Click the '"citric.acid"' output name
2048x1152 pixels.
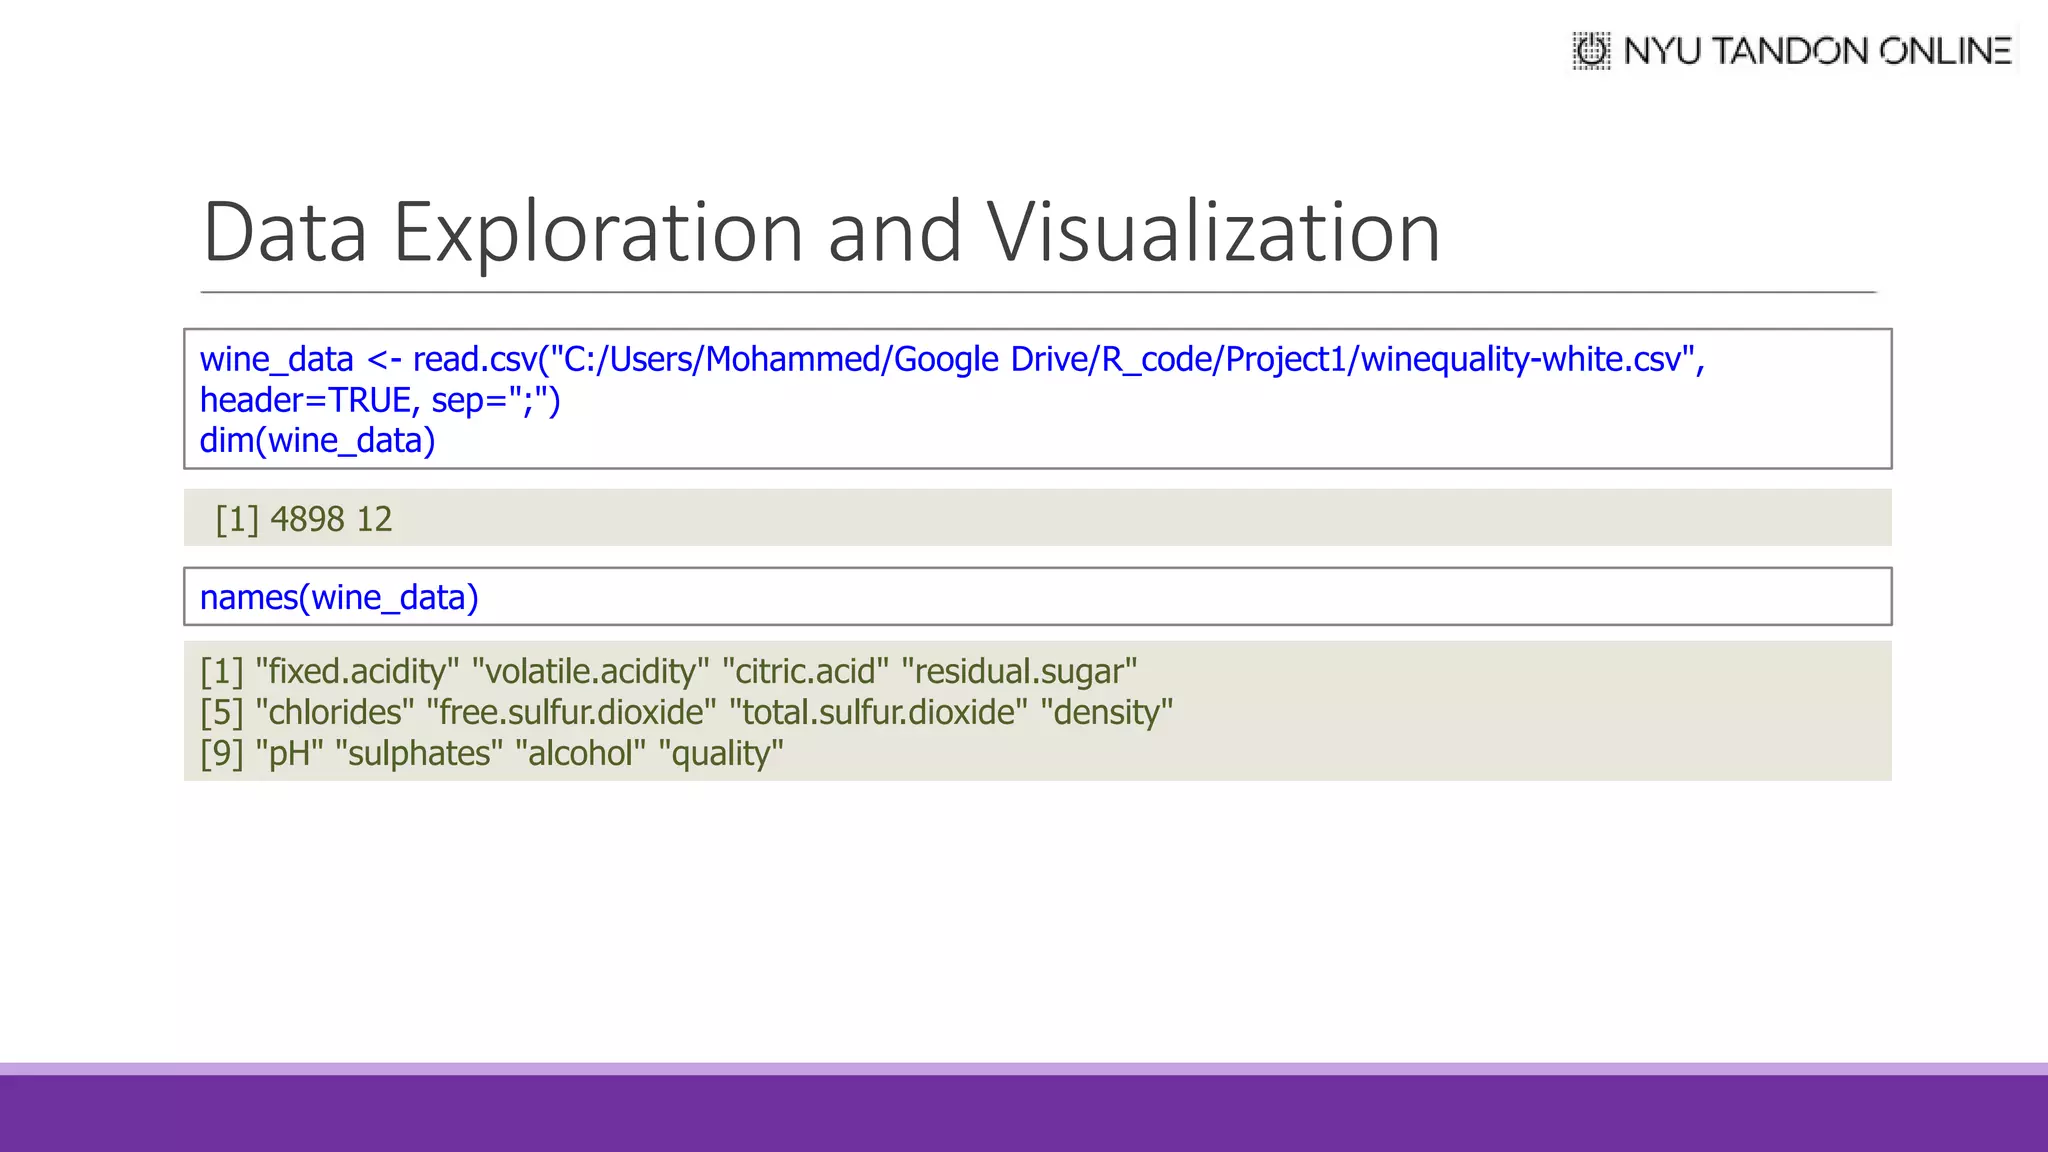805,671
